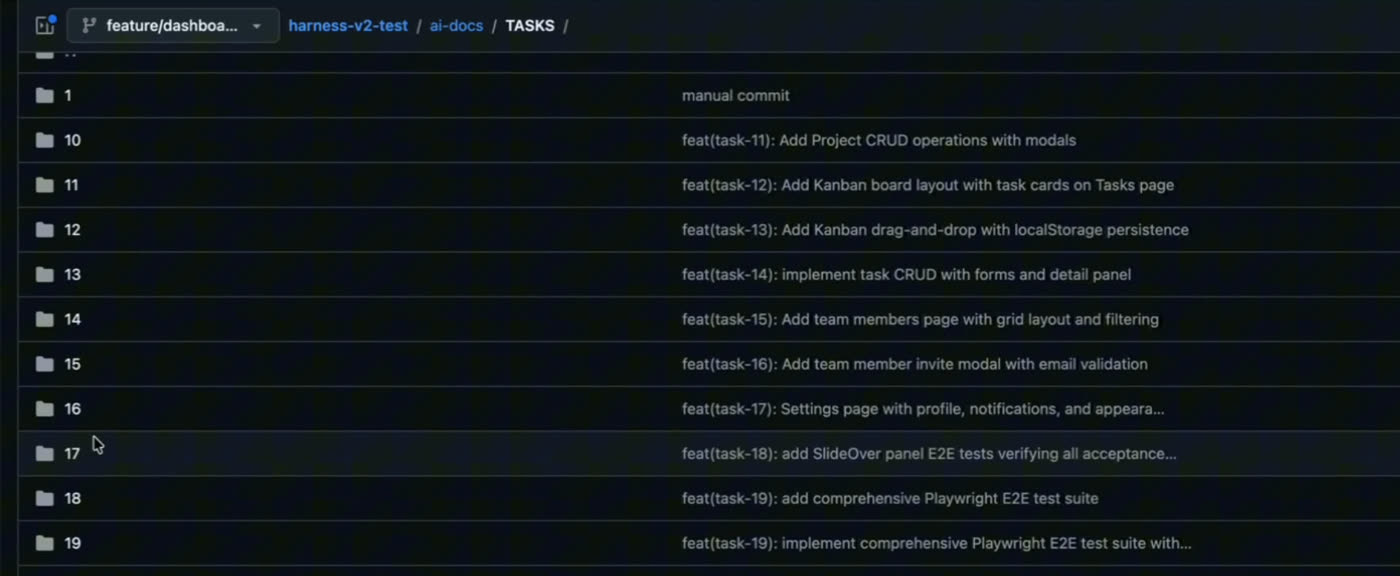Open the feature/dashboa... branch dropdown
Image resolution: width=1400 pixels, height=576 pixels.
click(x=173, y=25)
